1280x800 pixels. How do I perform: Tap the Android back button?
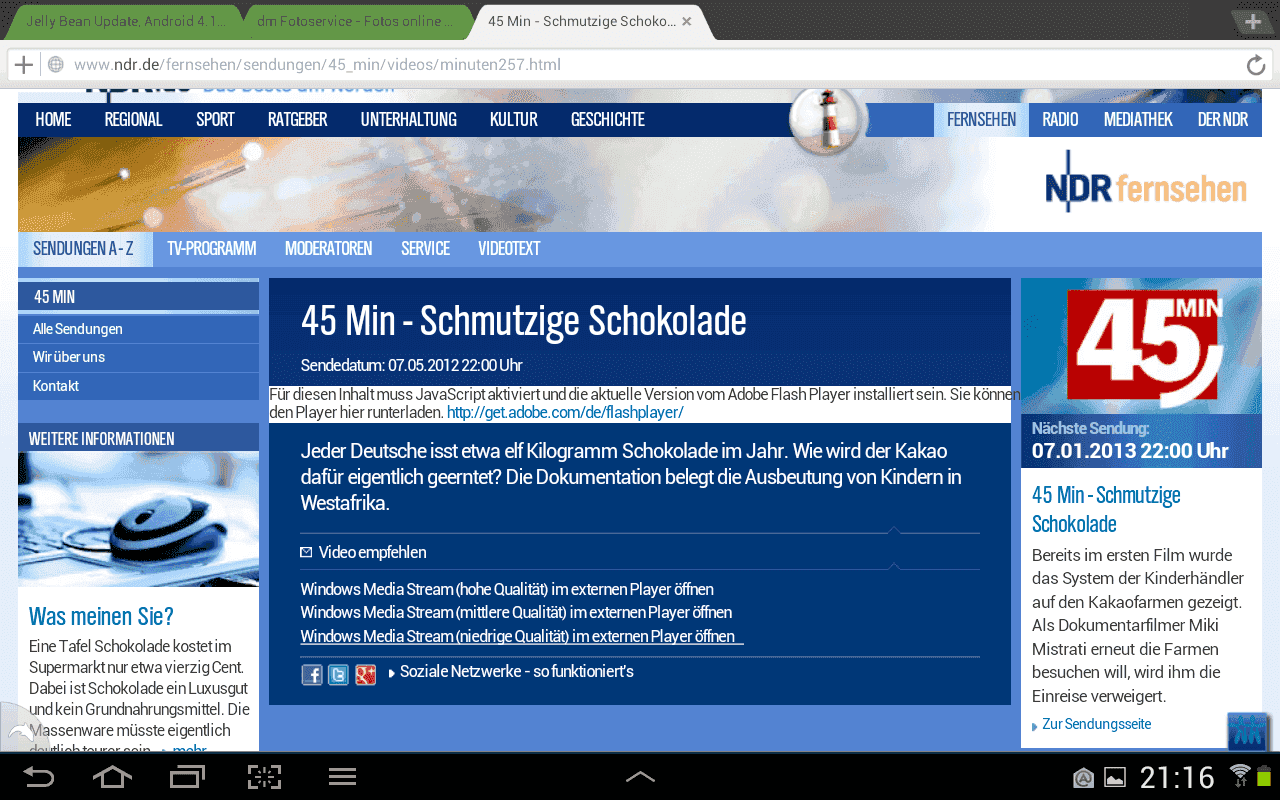tap(39, 777)
